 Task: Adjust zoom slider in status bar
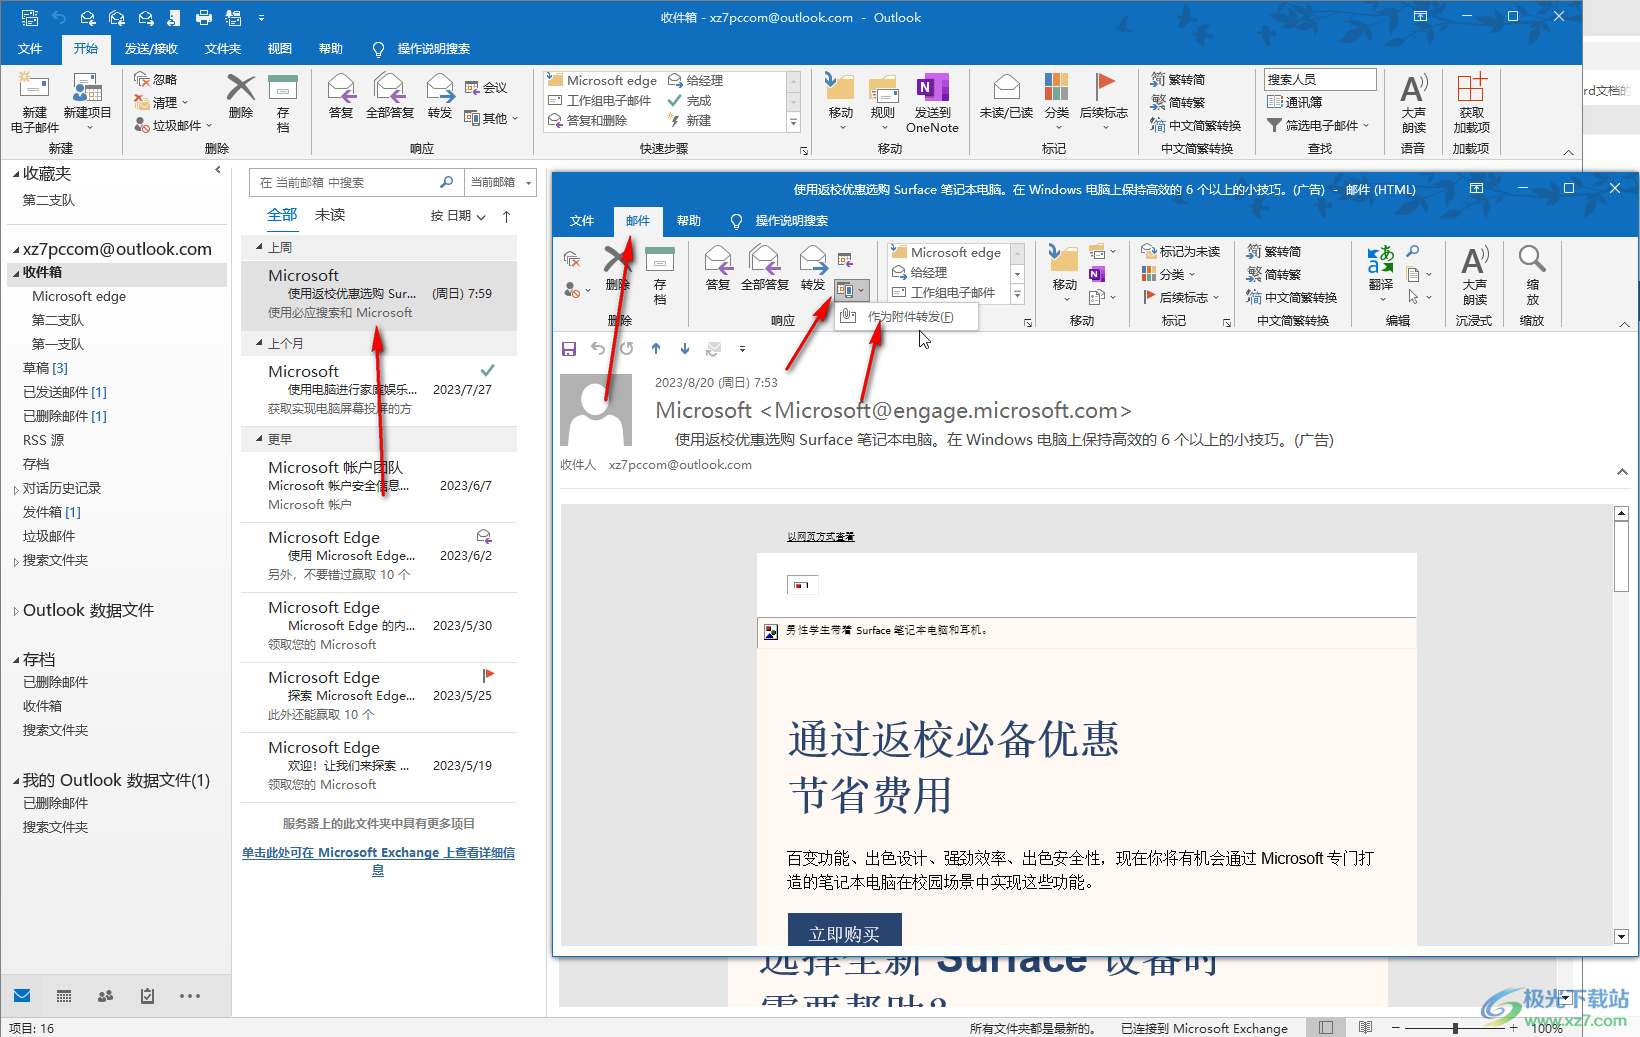(1455, 1028)
